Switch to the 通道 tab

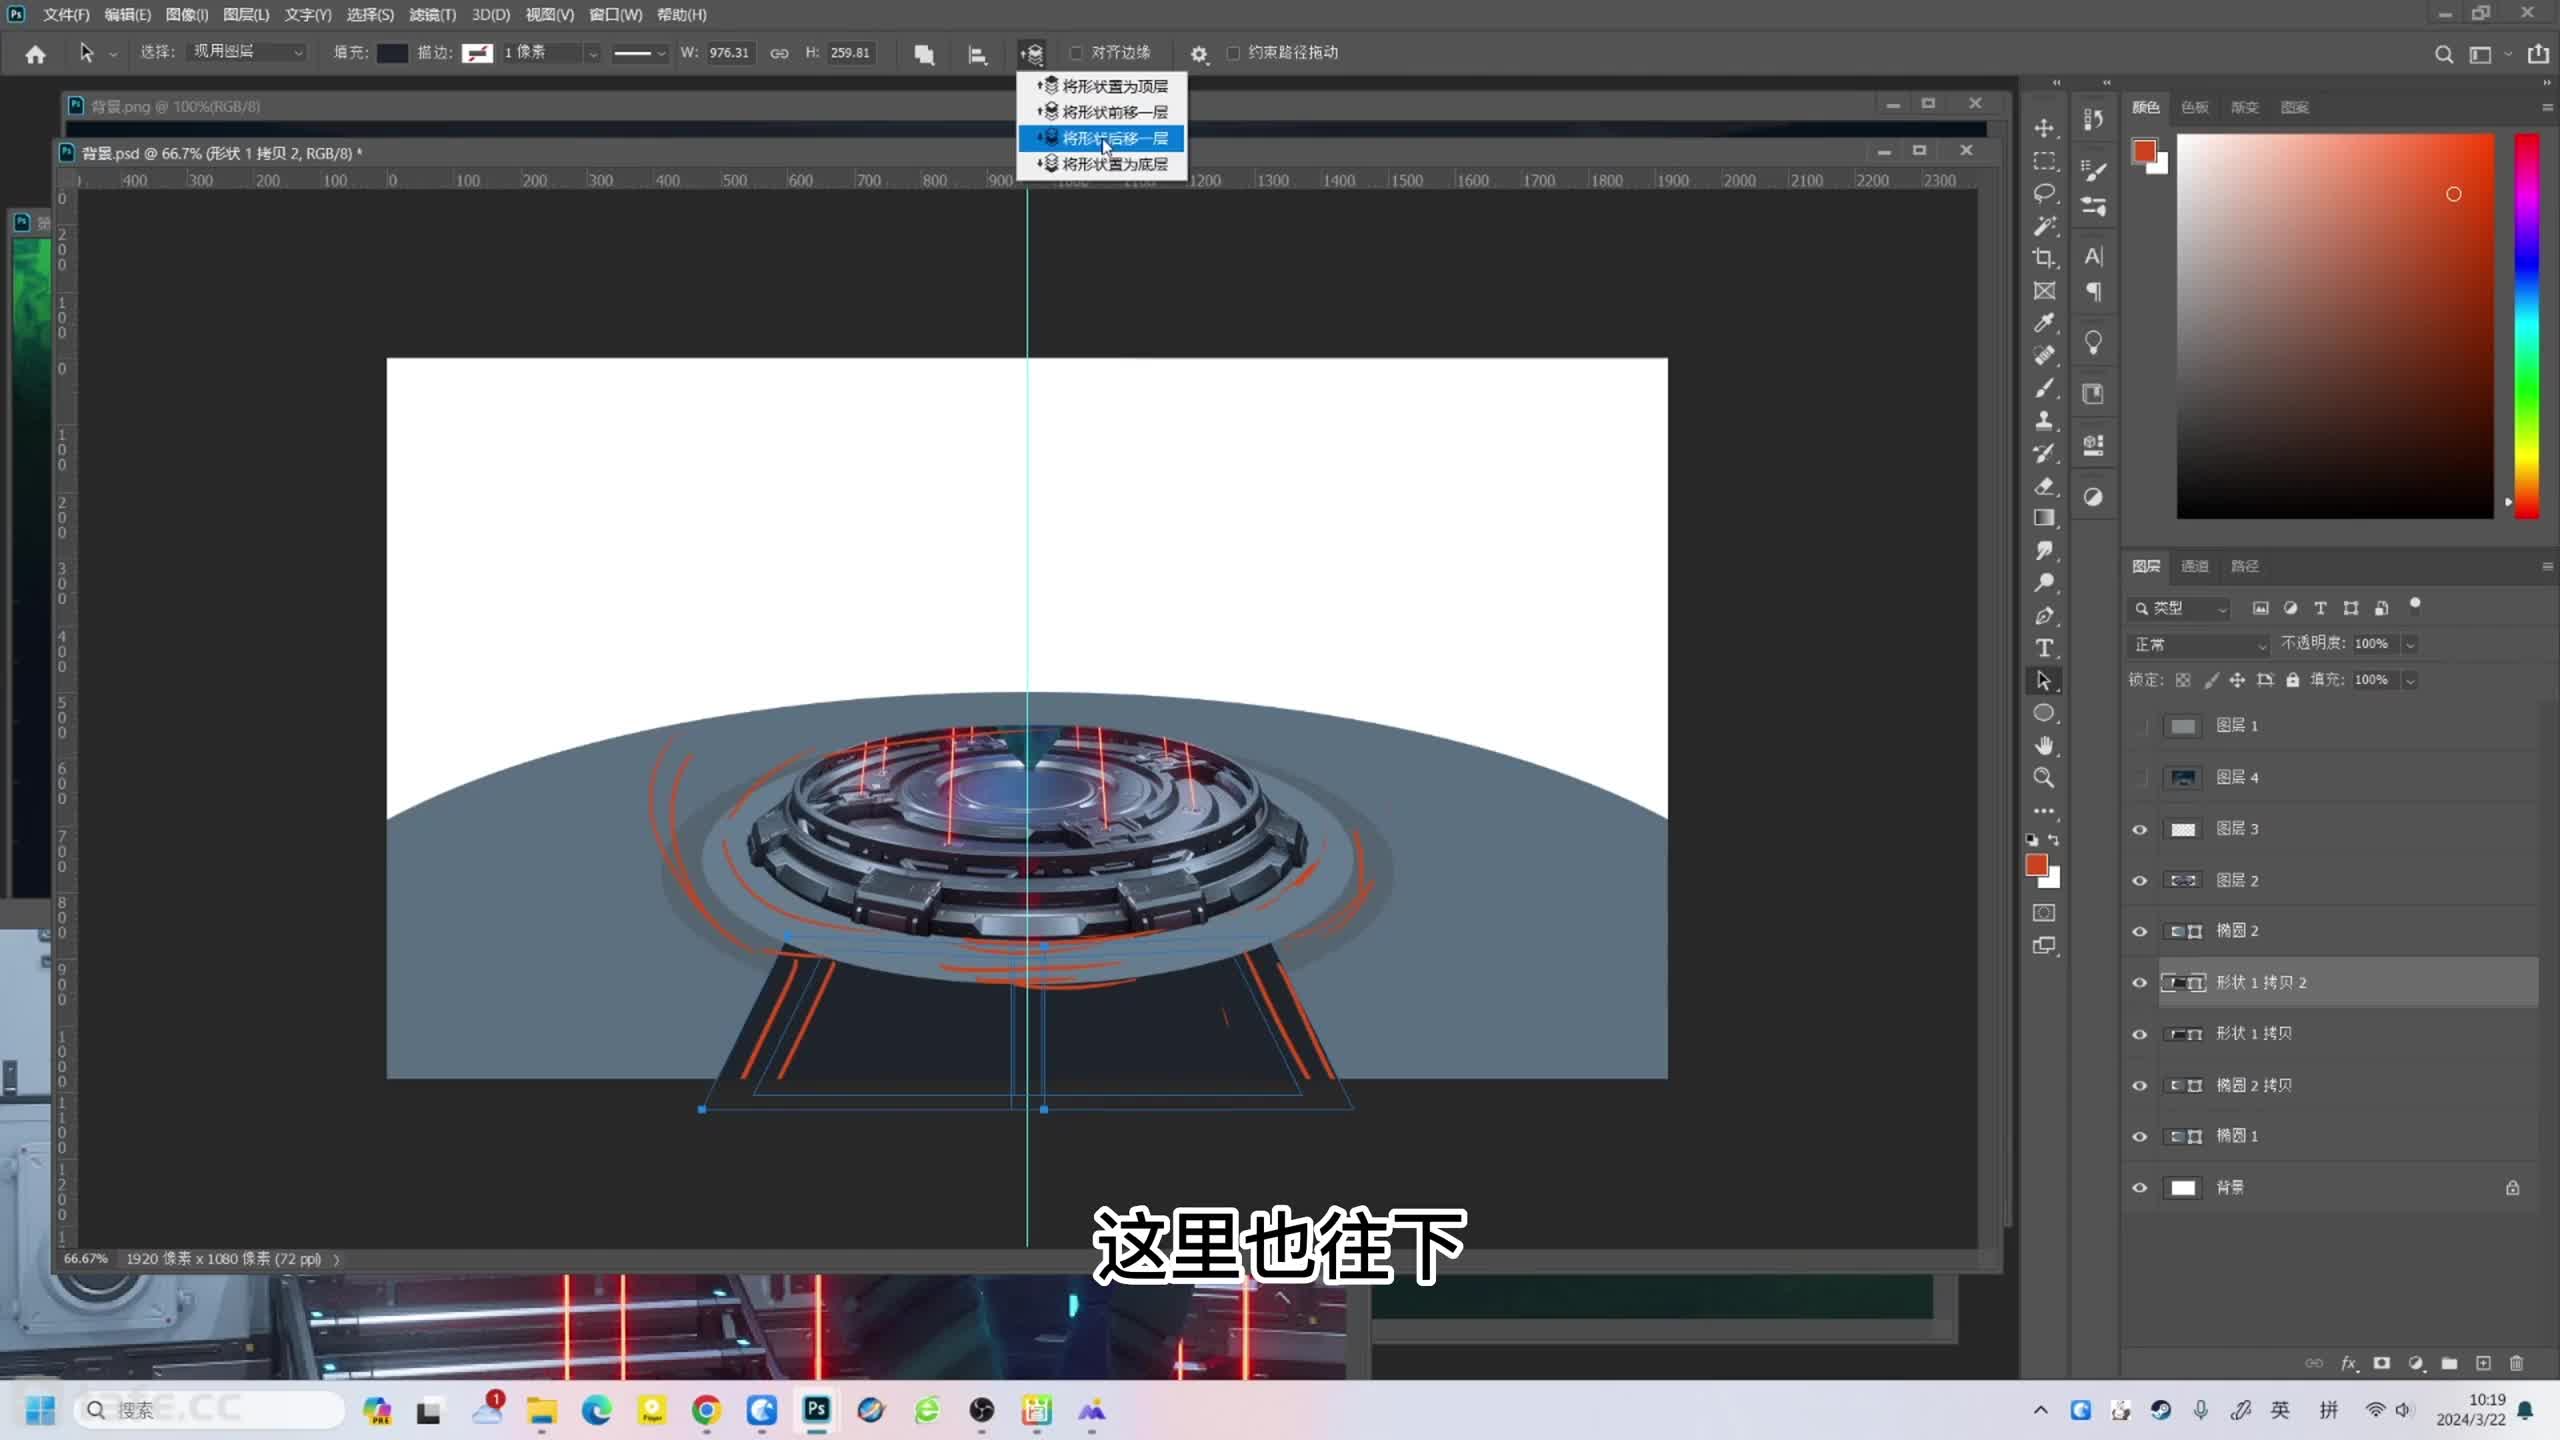click(2194, 566)
